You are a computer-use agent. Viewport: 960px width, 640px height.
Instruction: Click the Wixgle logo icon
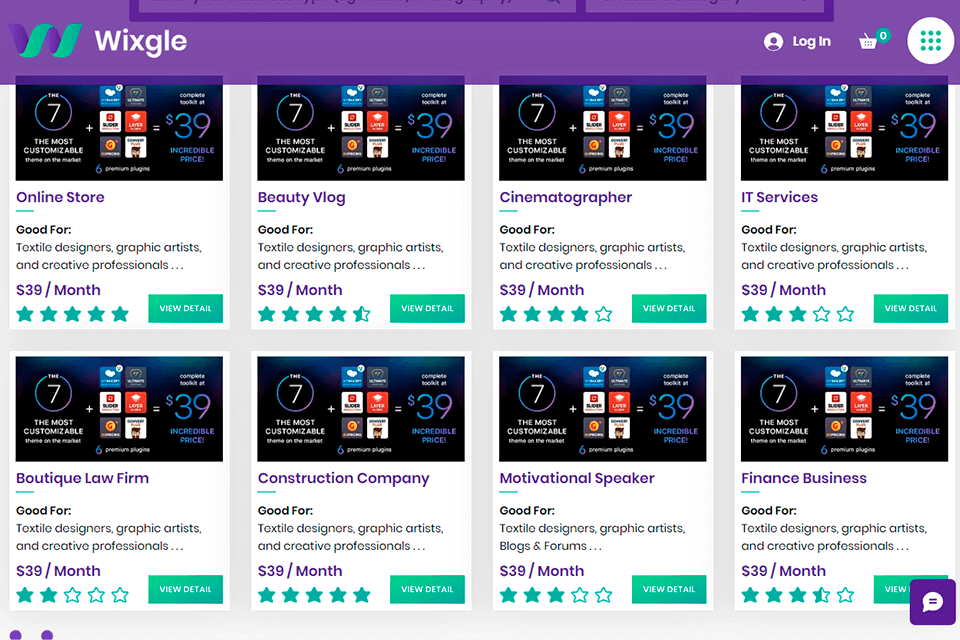tap(45, 41)
